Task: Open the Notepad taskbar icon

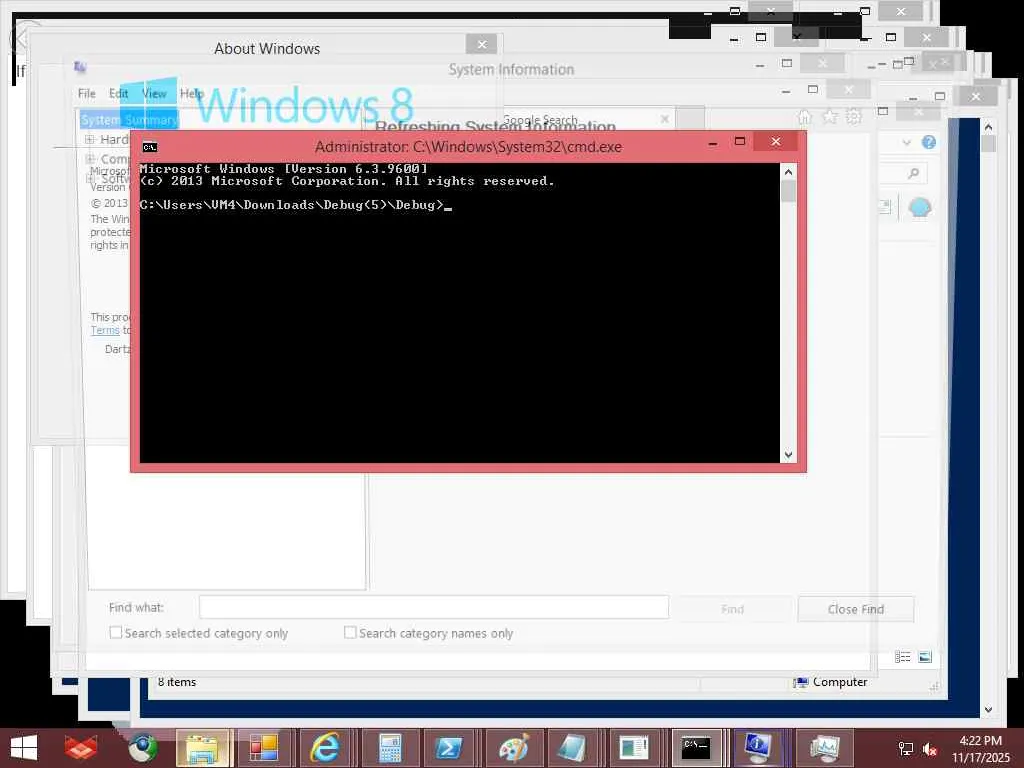Action: click(571, 748)
